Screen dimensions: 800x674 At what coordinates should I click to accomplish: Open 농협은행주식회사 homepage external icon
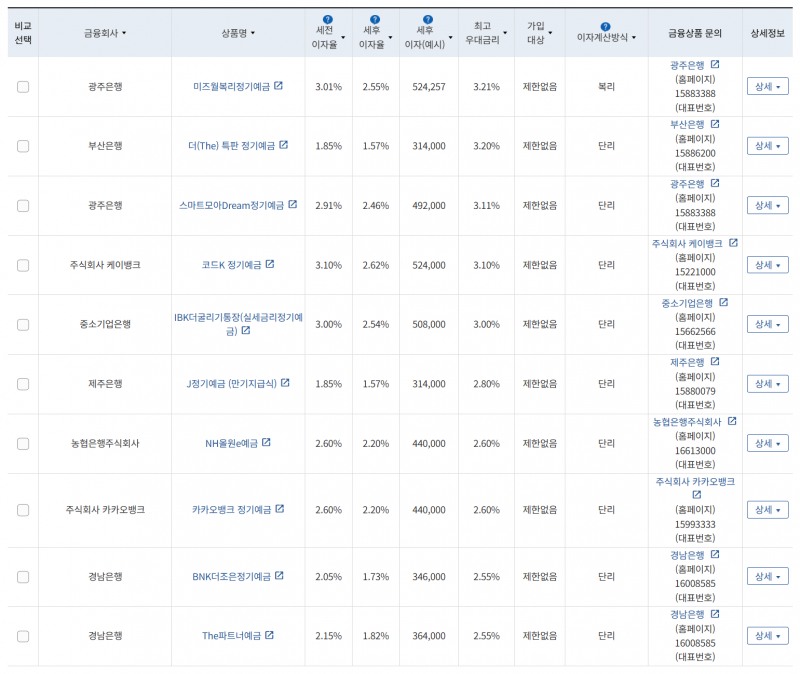pos(732,421)
